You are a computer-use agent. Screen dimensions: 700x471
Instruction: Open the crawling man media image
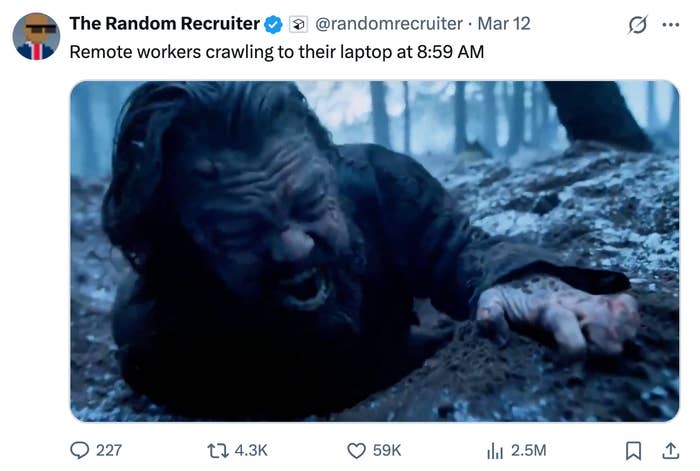(374, 251)
